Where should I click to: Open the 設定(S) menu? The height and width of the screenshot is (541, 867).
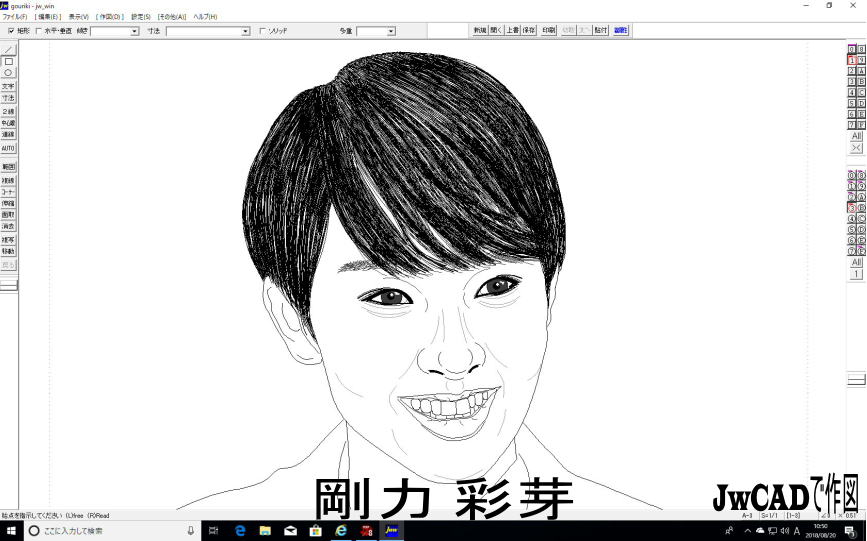[x=141, y=17]
